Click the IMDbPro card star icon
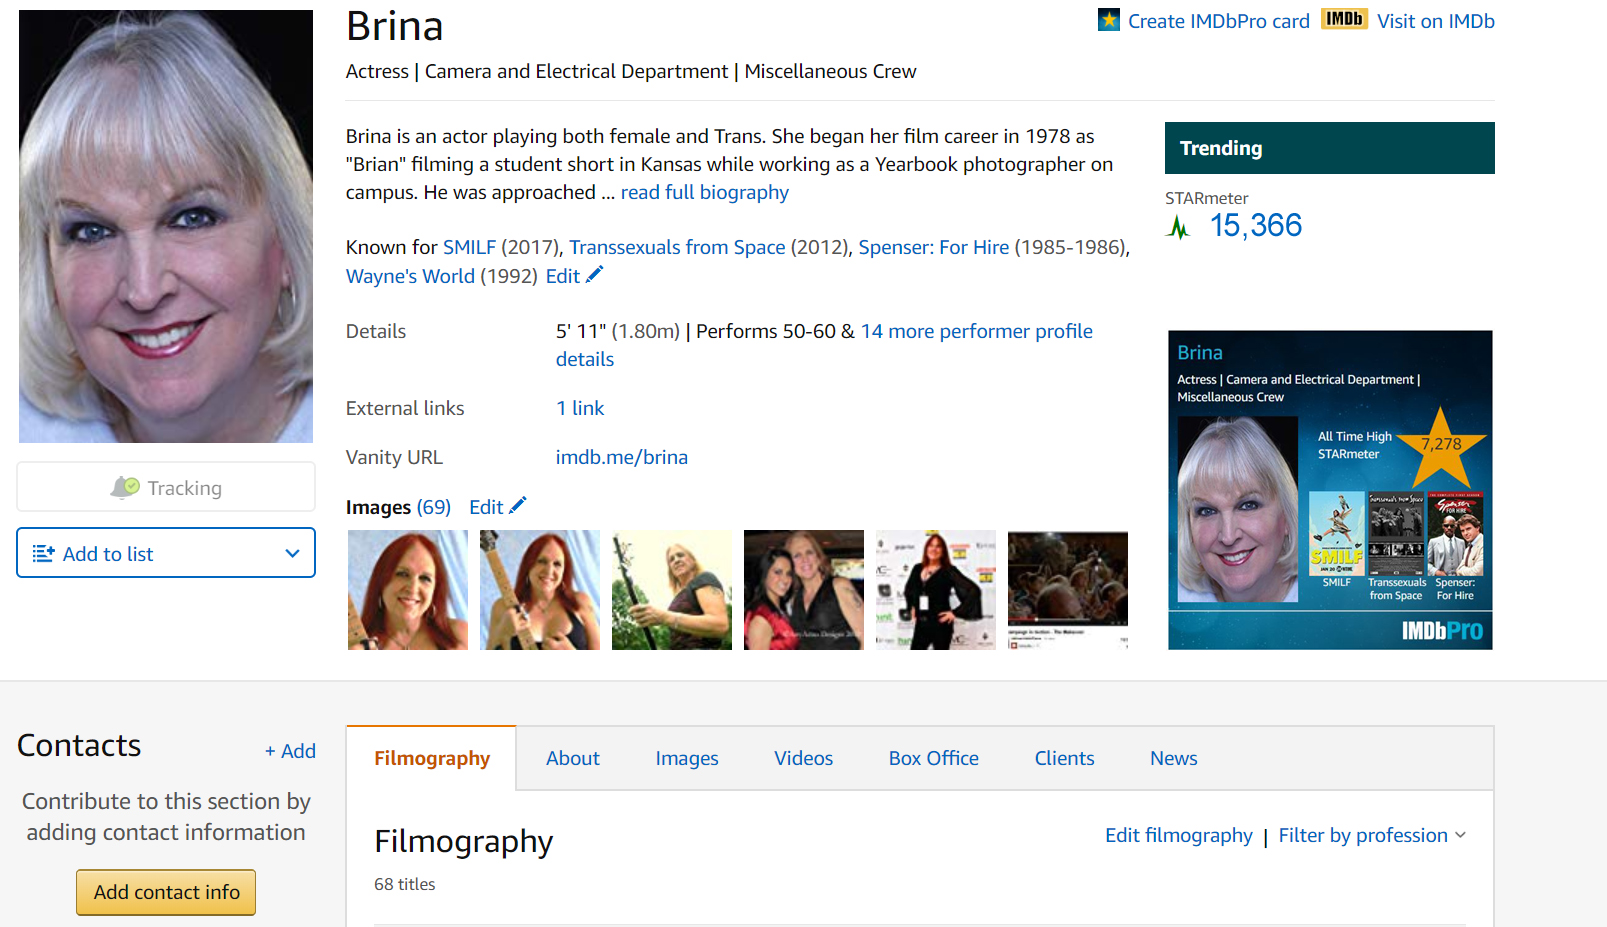The image size is (1607, 927). click(x=1108, y=20)
